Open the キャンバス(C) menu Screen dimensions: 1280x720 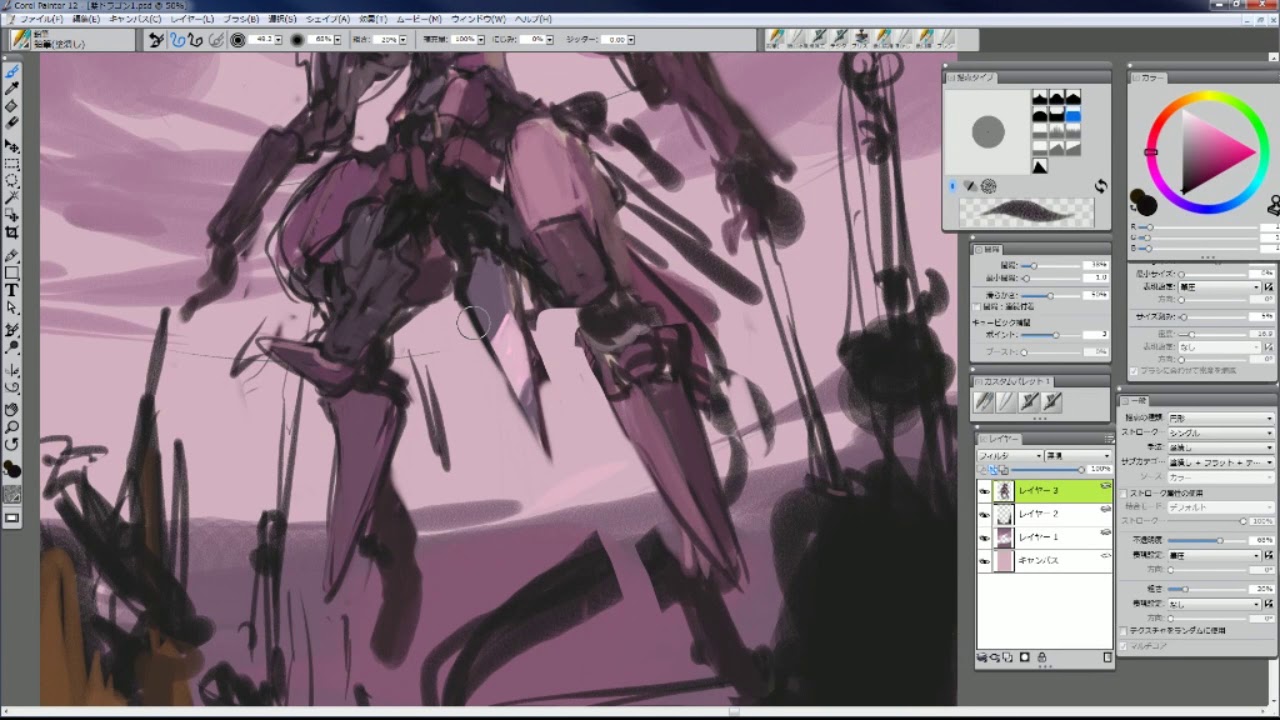click(135, 19)
